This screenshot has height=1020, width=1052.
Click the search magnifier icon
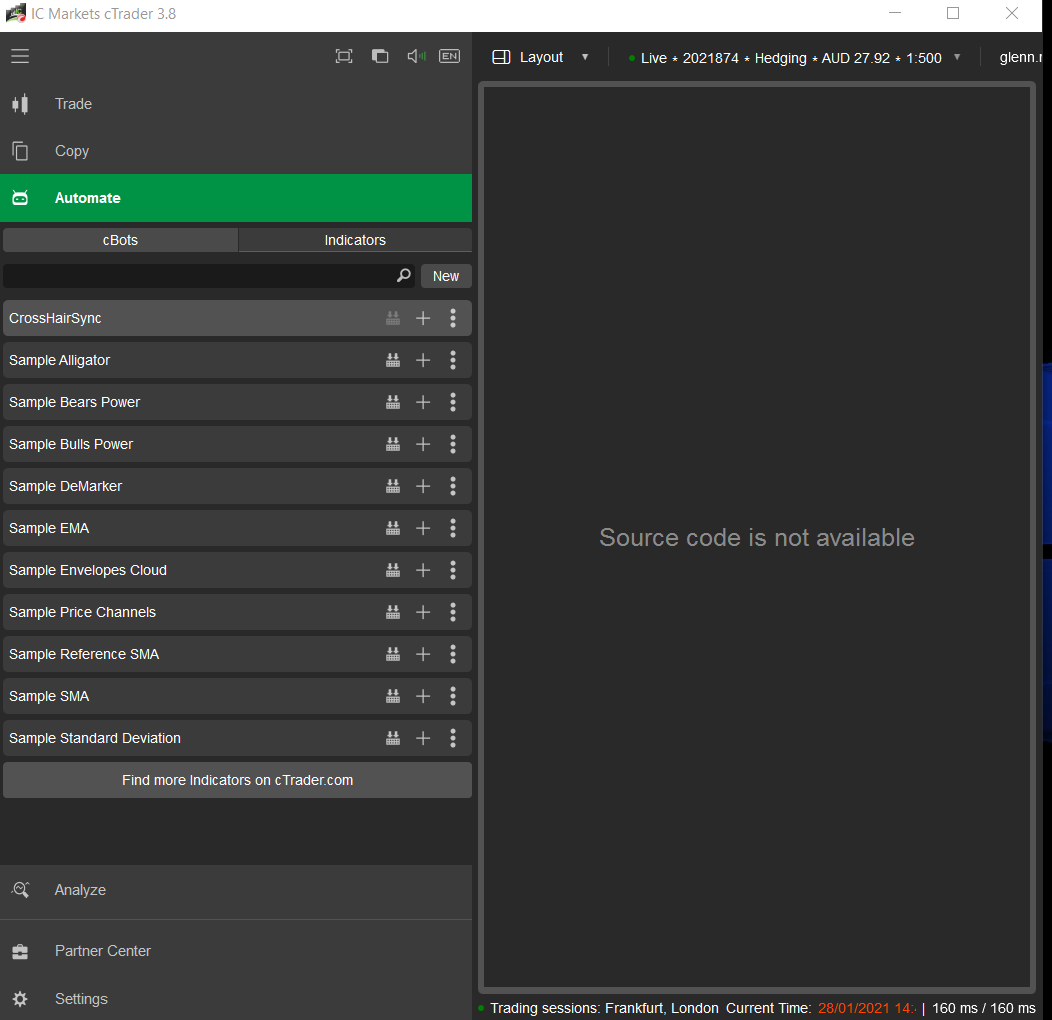pos(403,276)
